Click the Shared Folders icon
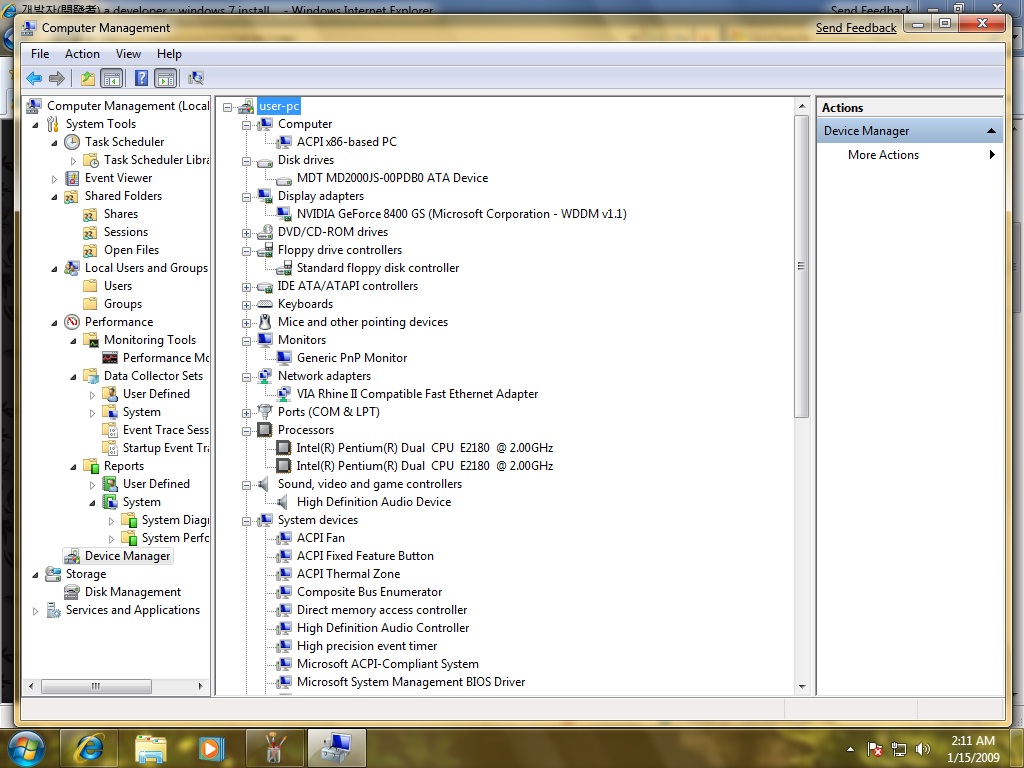 72,197
